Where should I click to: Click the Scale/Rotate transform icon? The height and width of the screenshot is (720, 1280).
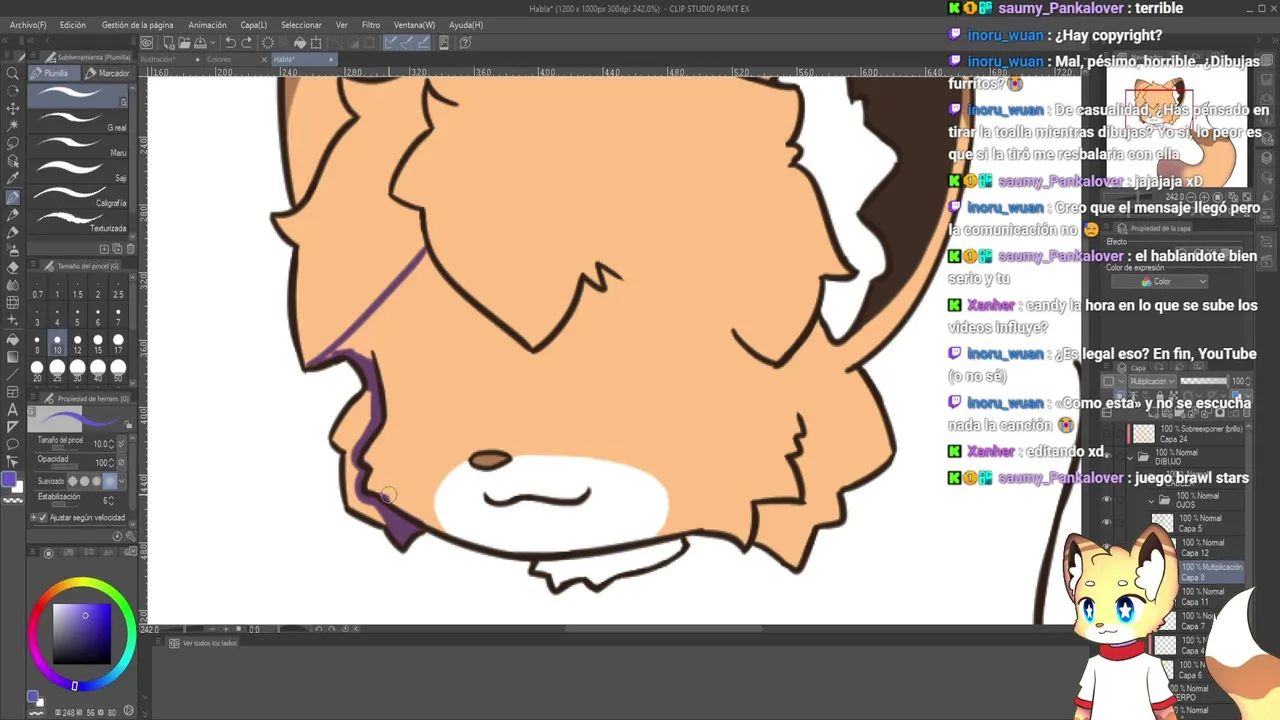(316, 43)
